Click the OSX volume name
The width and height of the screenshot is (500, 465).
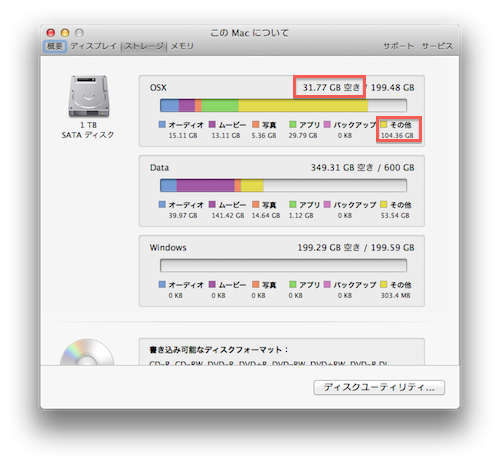pos(158,88)
